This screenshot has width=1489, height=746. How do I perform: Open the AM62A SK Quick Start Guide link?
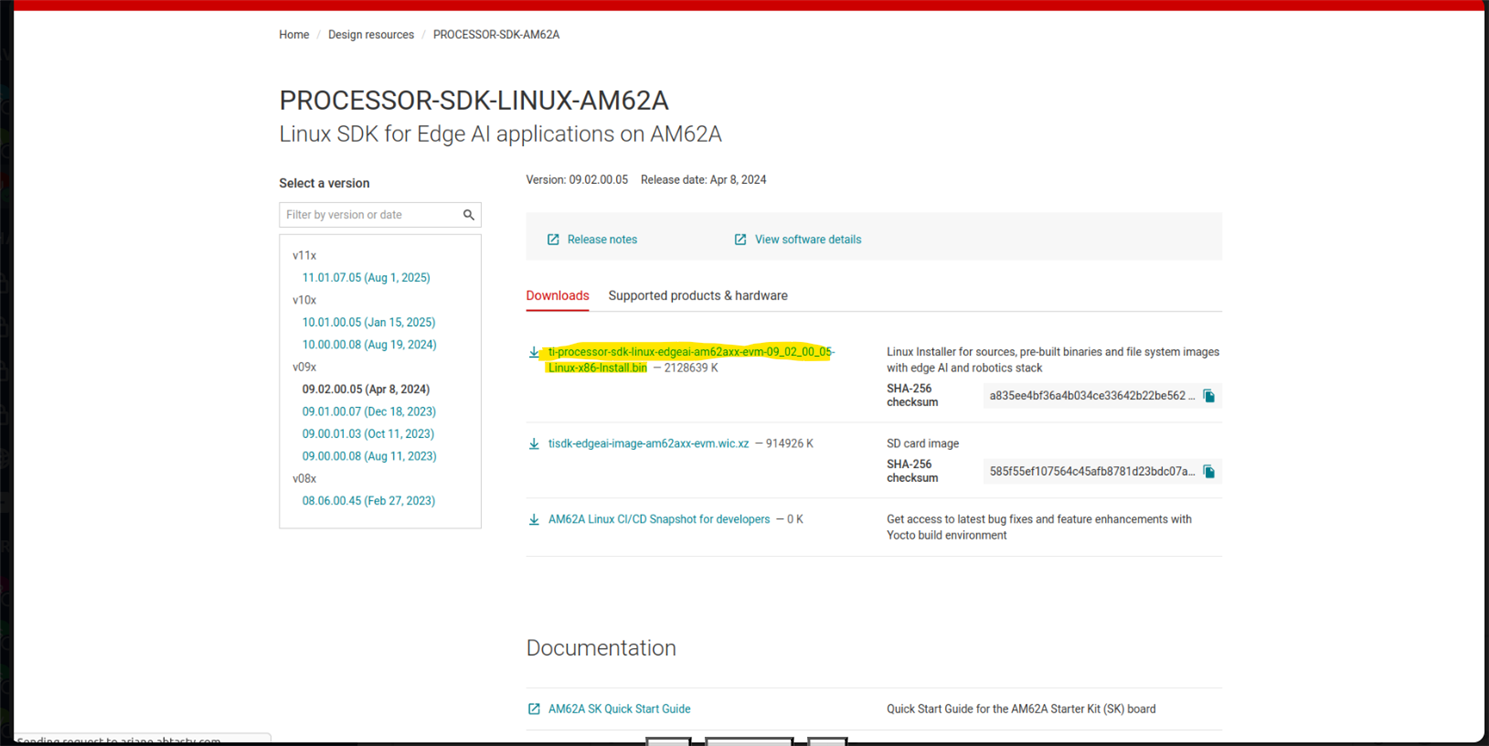click(x=619, y=709)
